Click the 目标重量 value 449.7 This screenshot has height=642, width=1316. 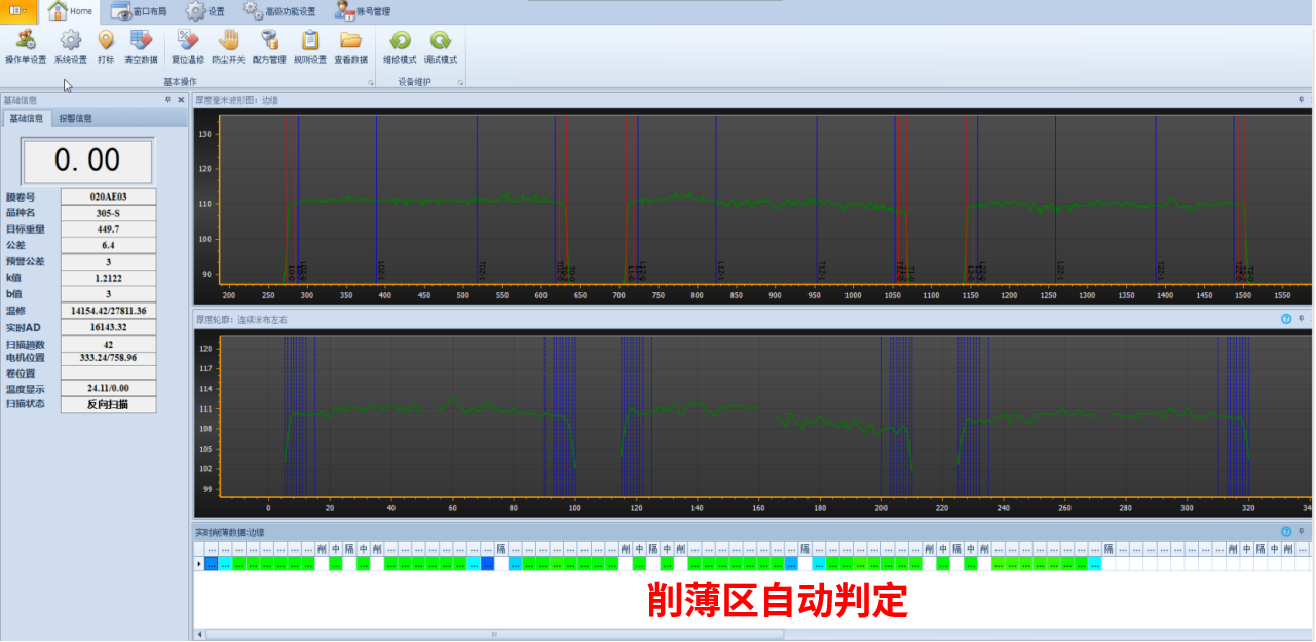(x=108, y=229)
